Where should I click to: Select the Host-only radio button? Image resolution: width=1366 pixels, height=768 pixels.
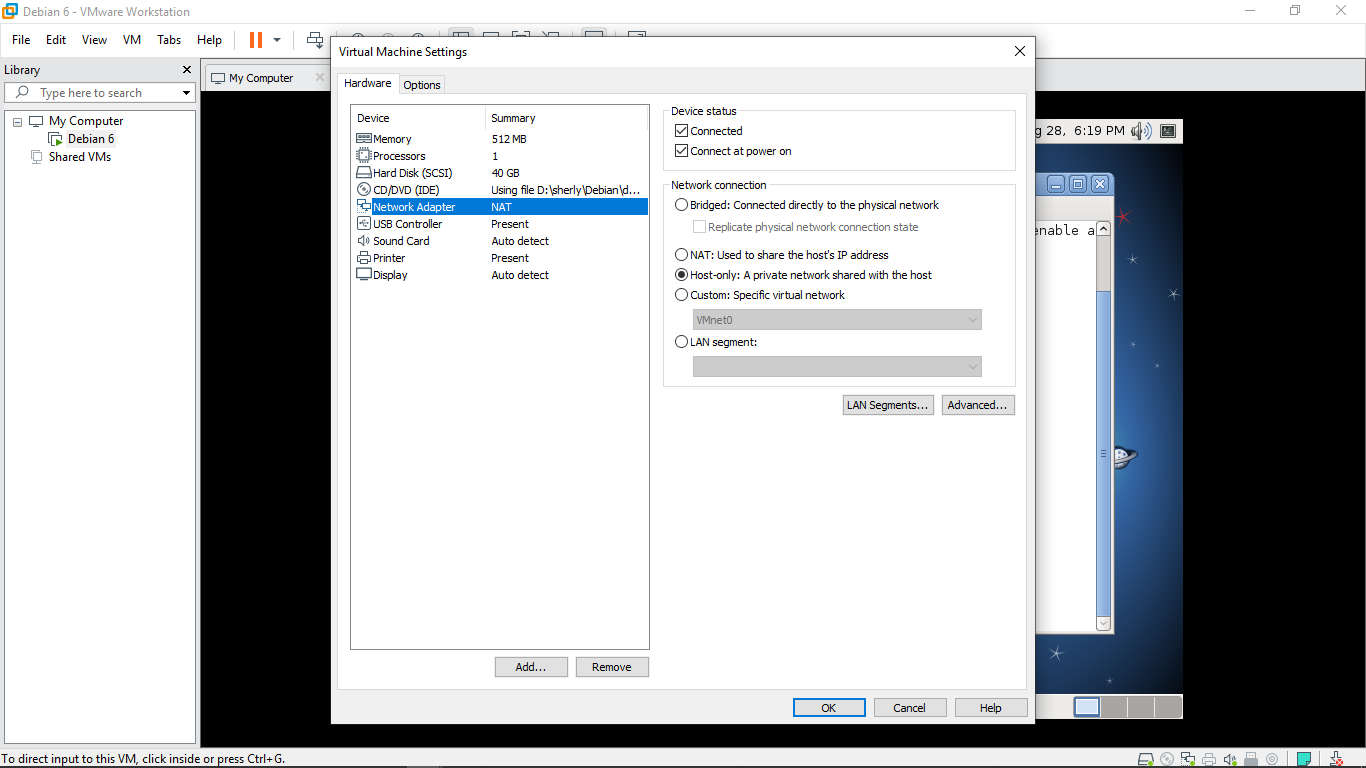click(682, 275)
